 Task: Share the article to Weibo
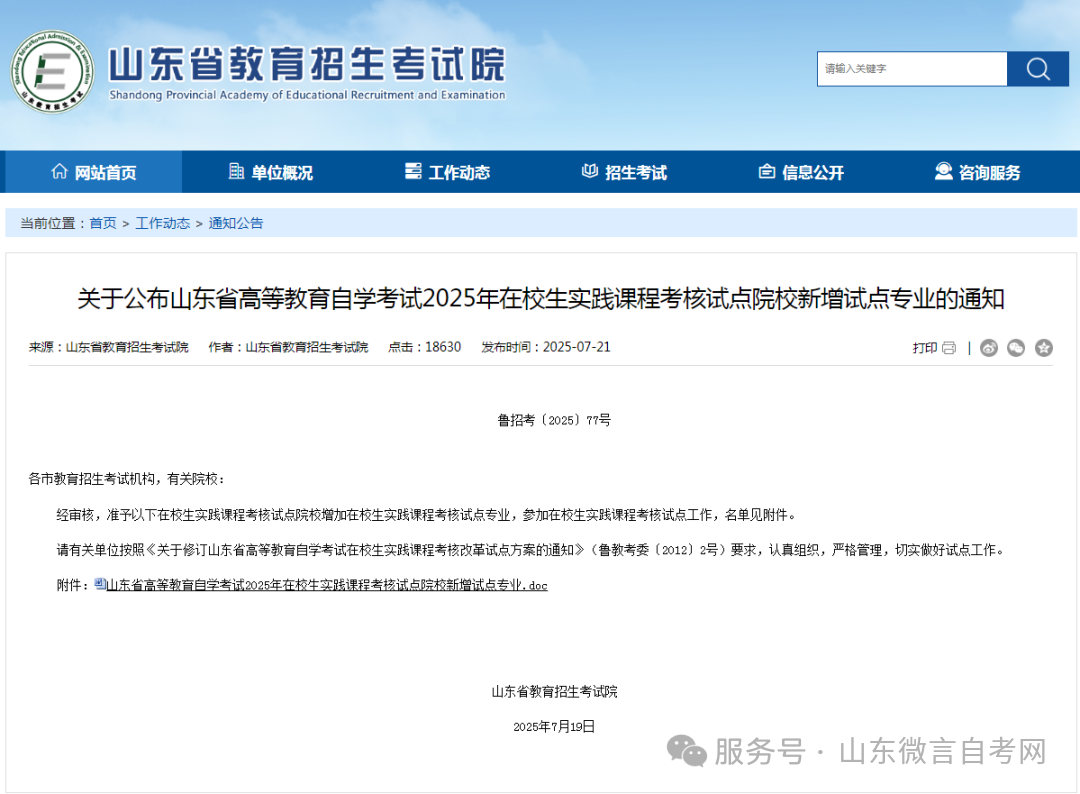pos(989,348)
